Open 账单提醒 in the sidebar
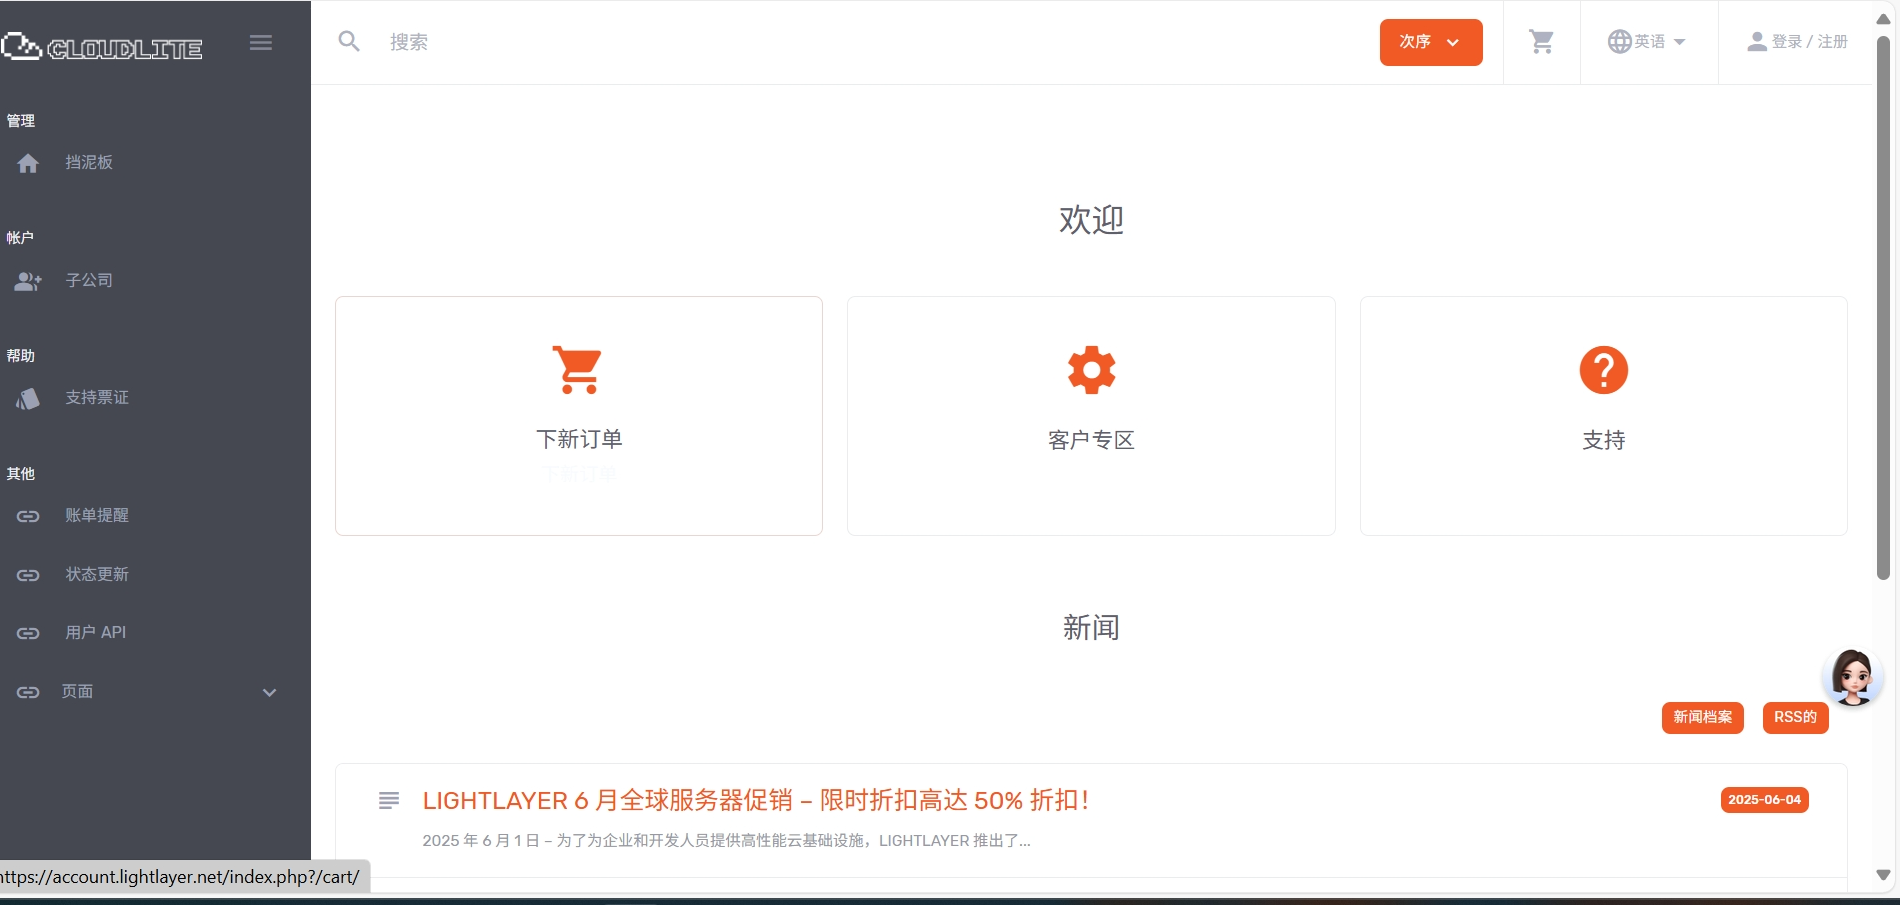 (97, 516)
